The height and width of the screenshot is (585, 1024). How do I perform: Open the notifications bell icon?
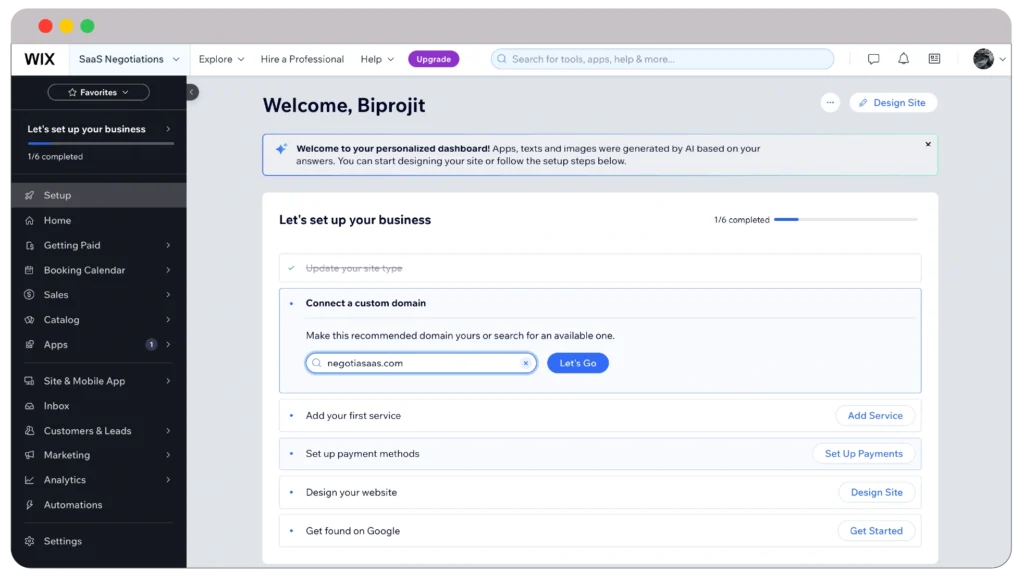coord(903,59)
